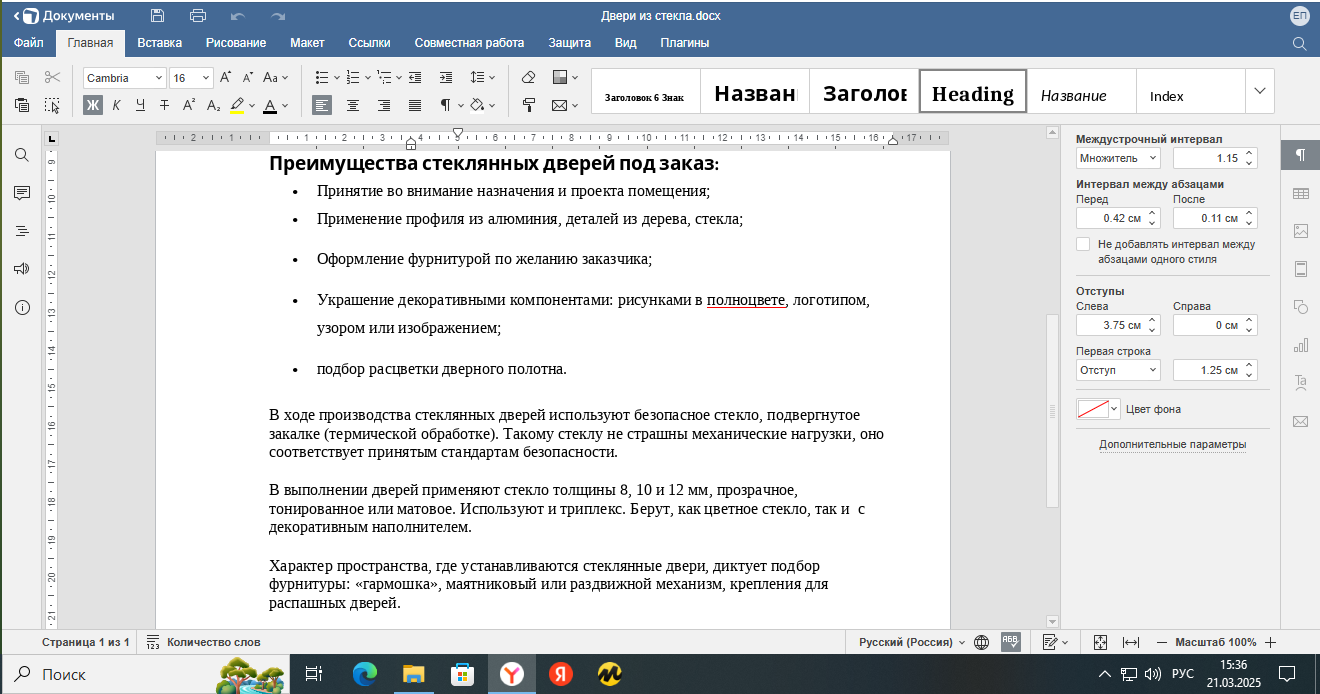1320x694 pixels.
Task: Switch to the Совместная работа tab
Action: pos(469,43)
